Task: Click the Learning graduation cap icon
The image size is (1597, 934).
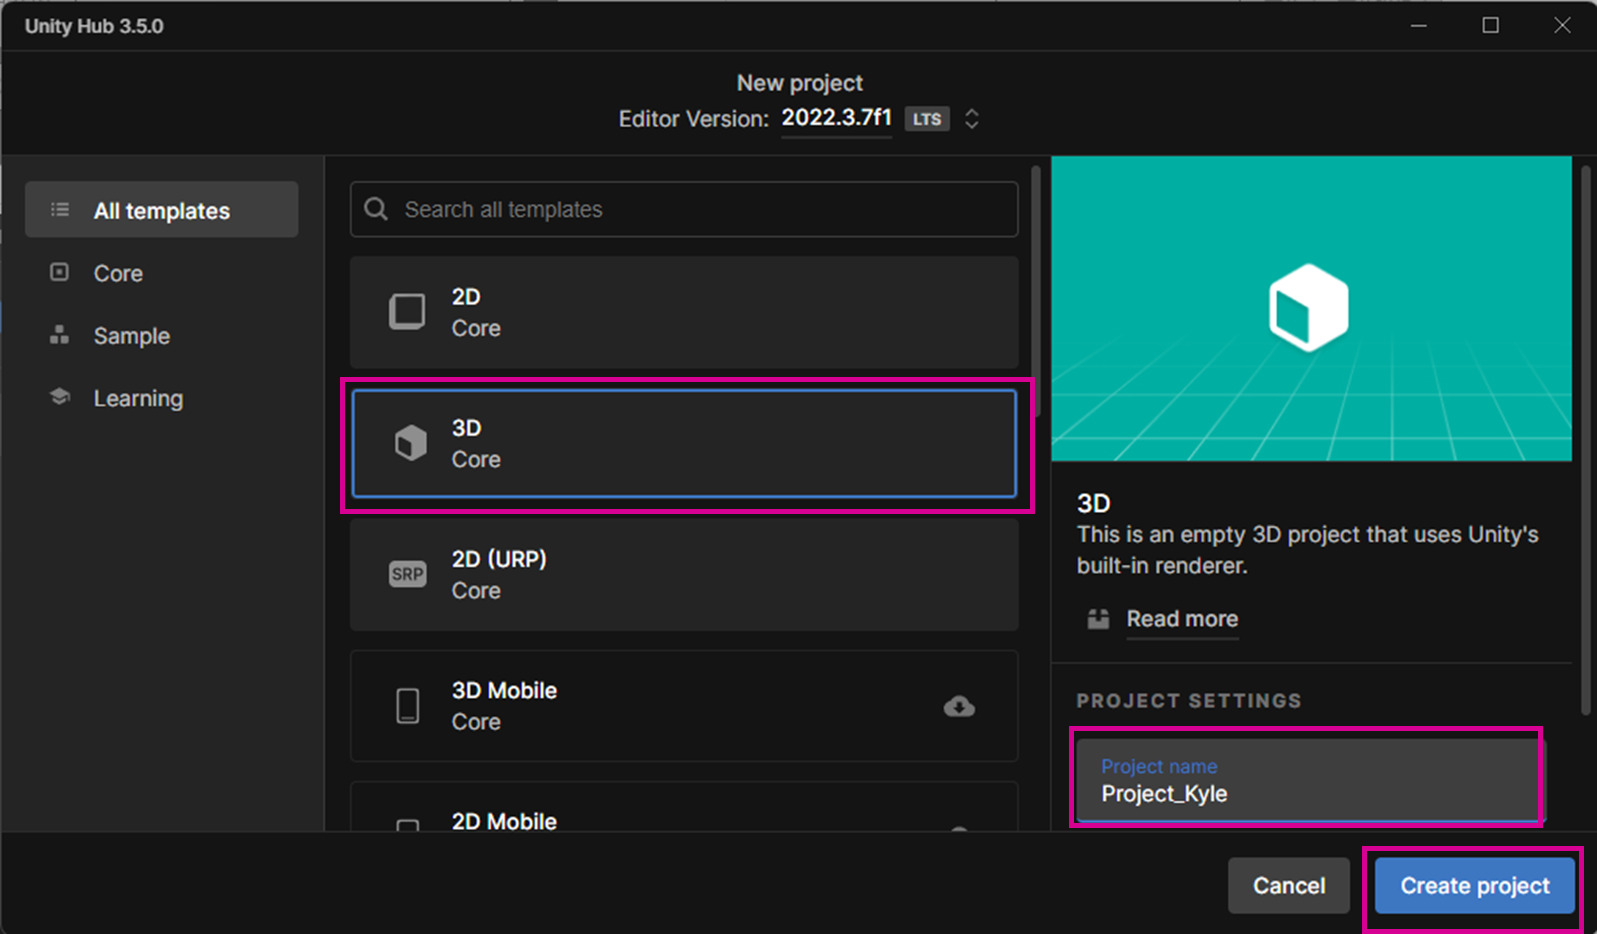Action: pyautogui.click(x=60, y=397)
